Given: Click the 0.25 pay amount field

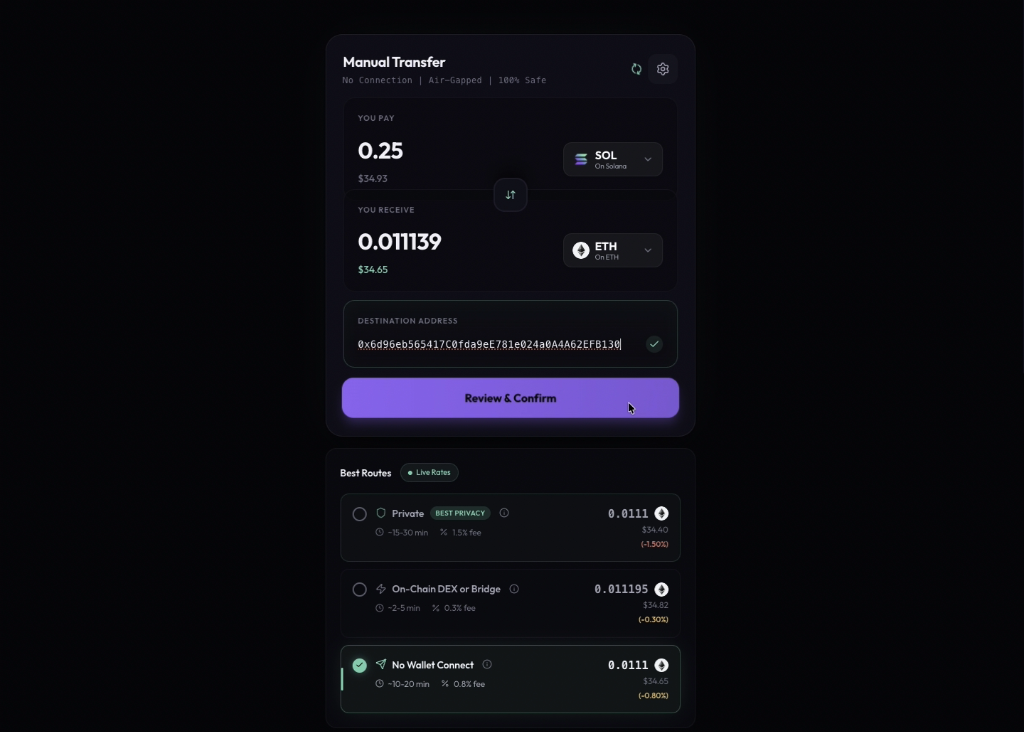Looking at the screenshot, I should tap(381, 151).
